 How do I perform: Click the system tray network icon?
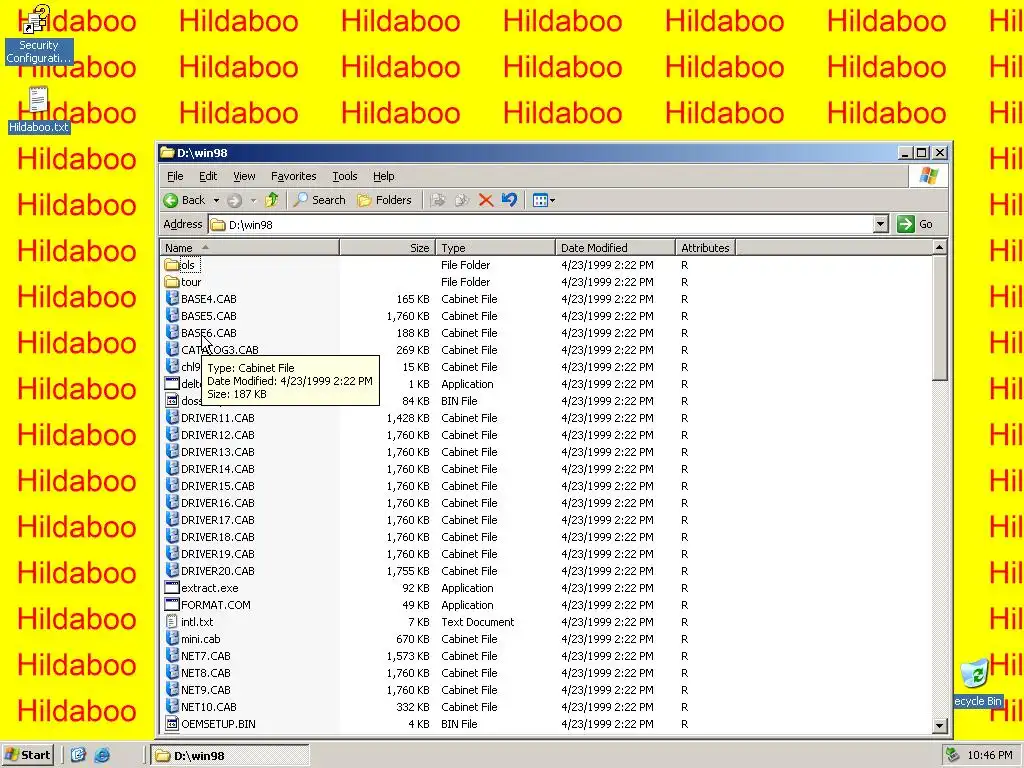click(x=953, y=755)
